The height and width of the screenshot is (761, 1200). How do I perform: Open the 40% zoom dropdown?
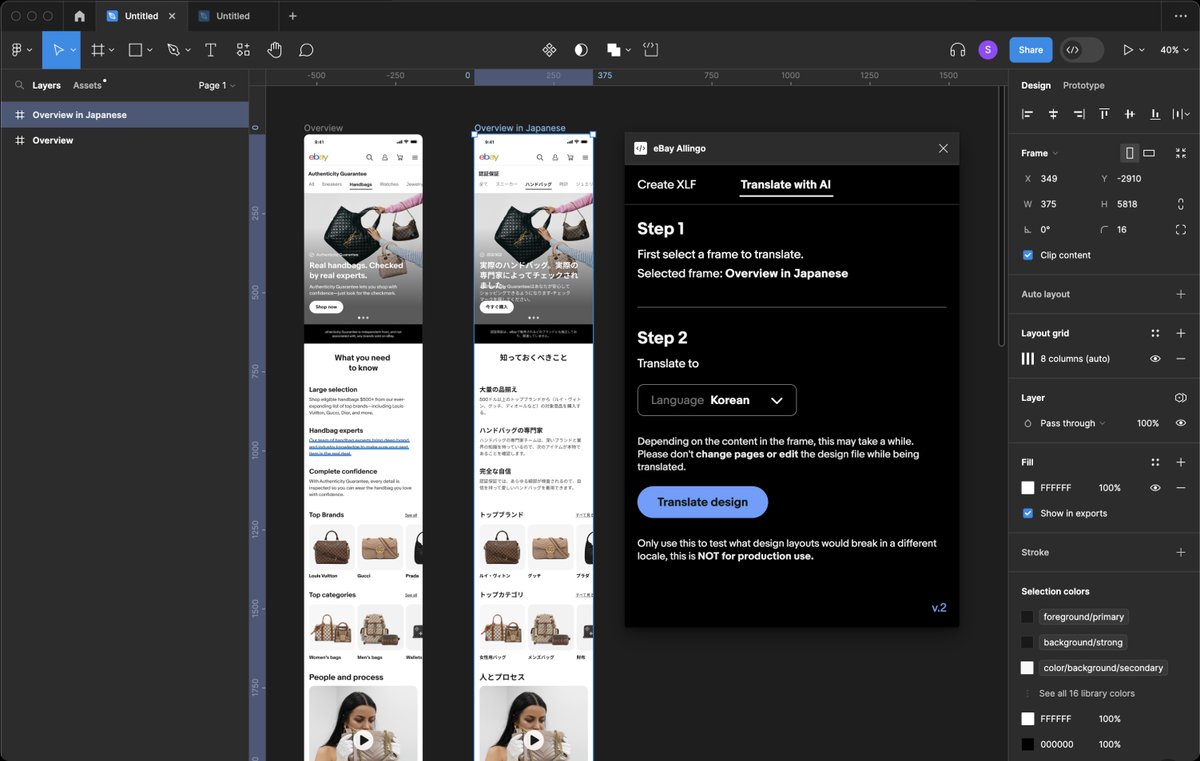pos(1174,50)
